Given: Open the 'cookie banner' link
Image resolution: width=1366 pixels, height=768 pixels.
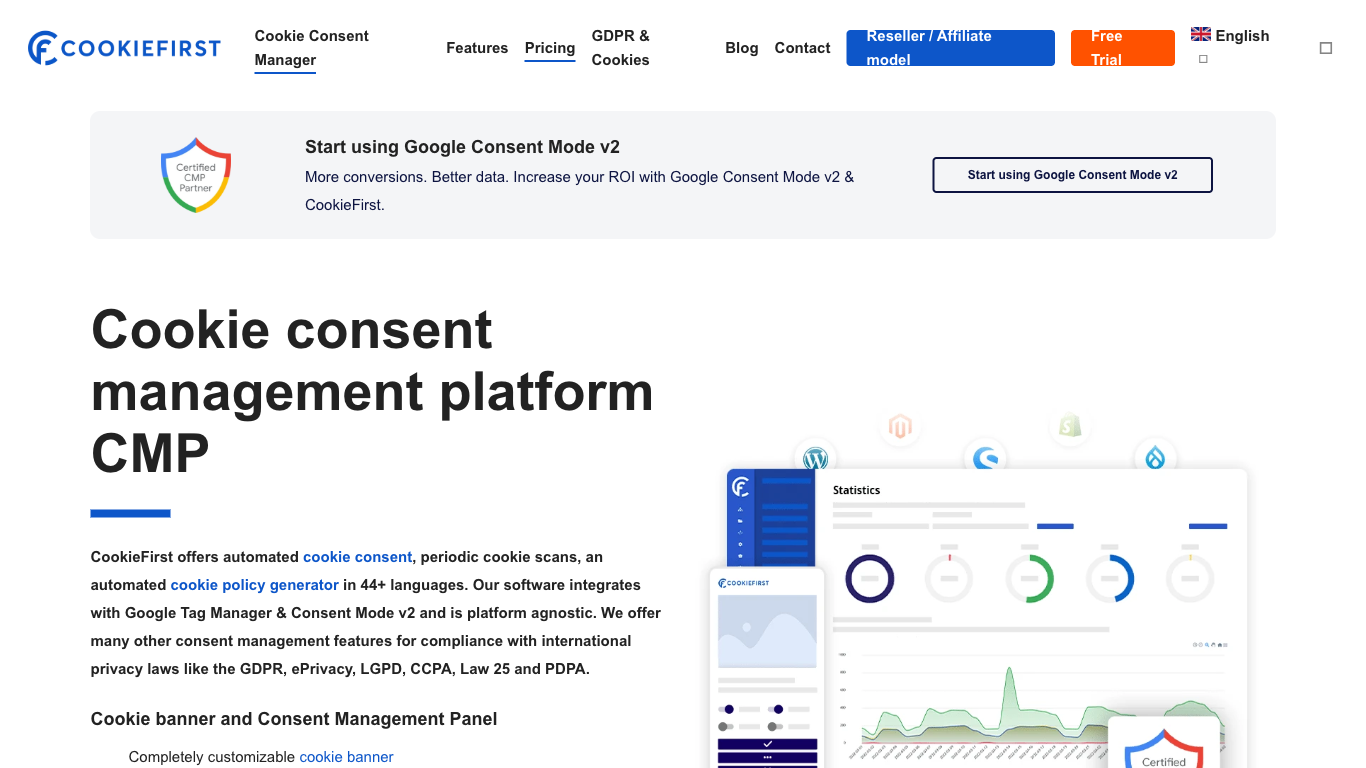Looking at the screenshot, I should 346,757.
